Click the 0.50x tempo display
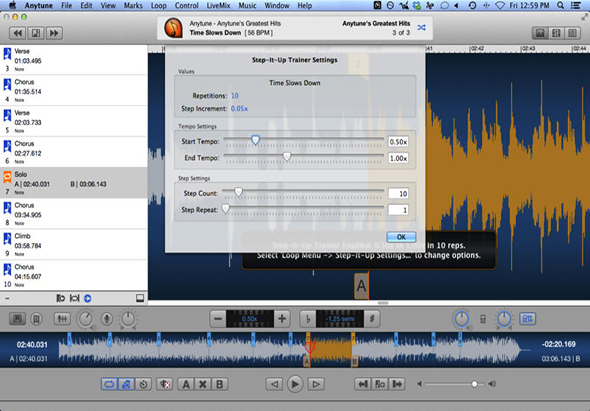The width and height of the screenshot is (590, 411). click(250, 319)
